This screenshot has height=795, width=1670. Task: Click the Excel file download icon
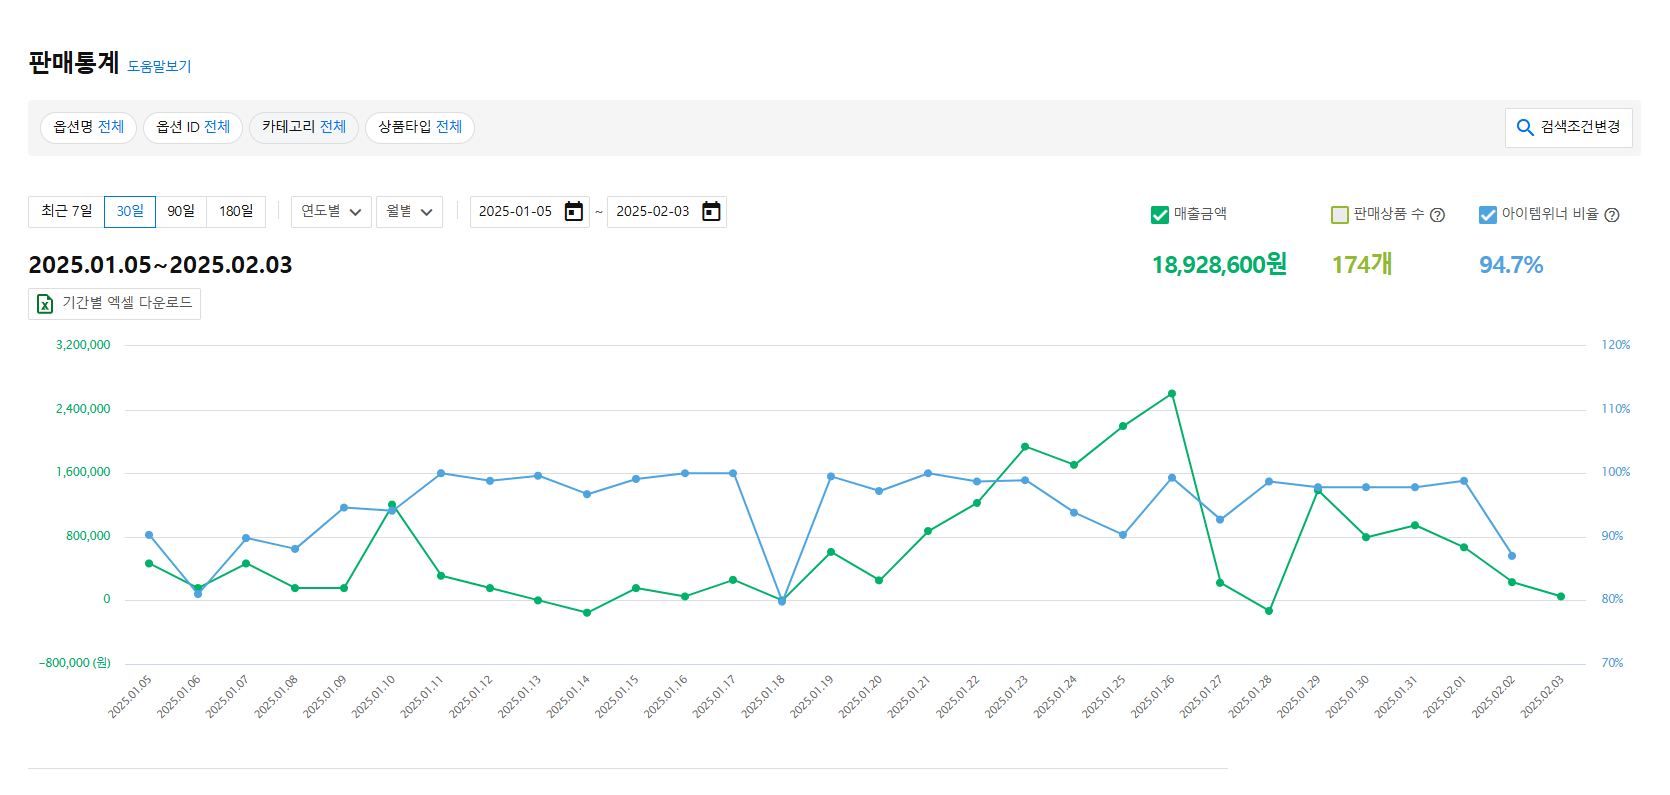click(x=45, y=303)
